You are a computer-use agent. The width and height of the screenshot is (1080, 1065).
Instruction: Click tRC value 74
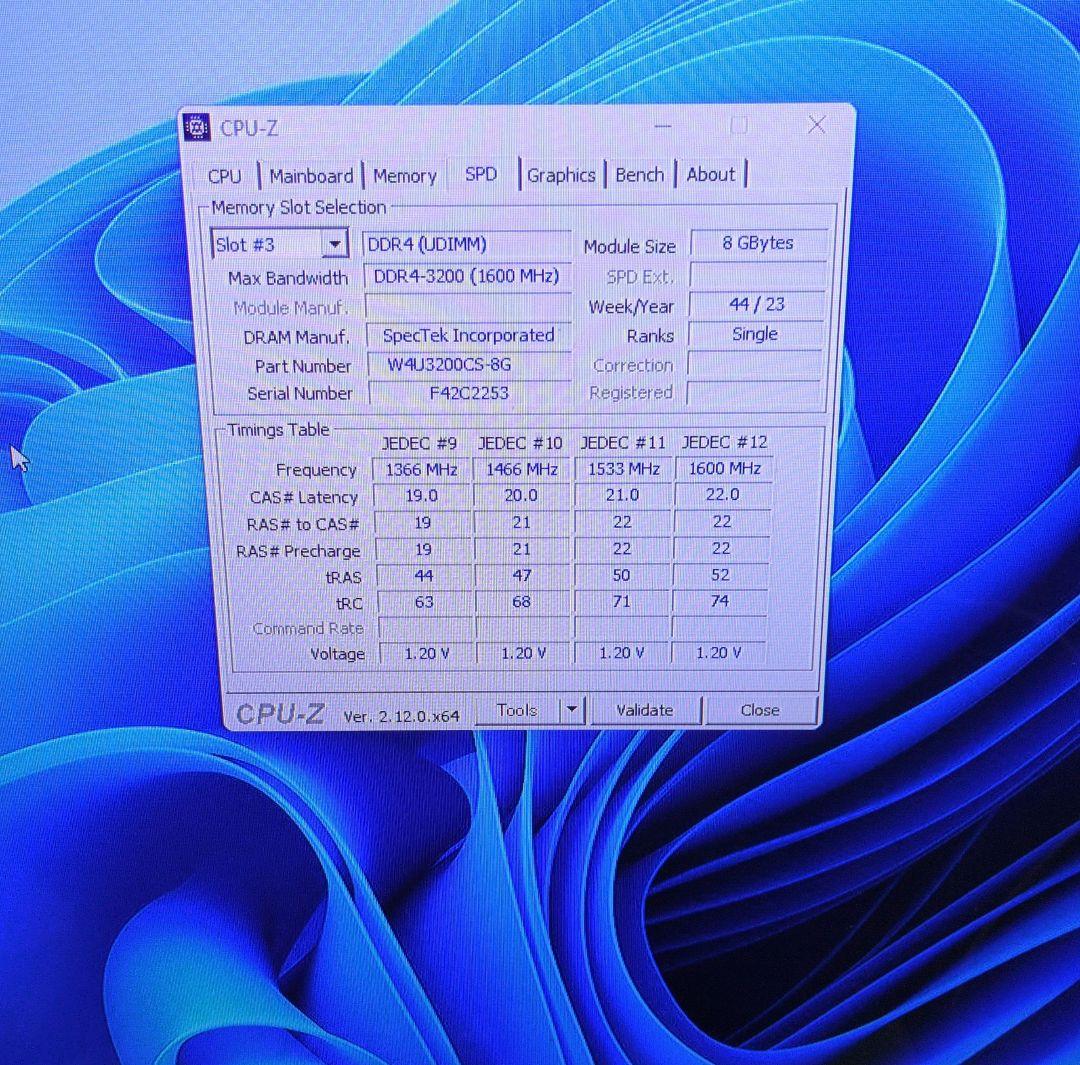click(719, 601)
